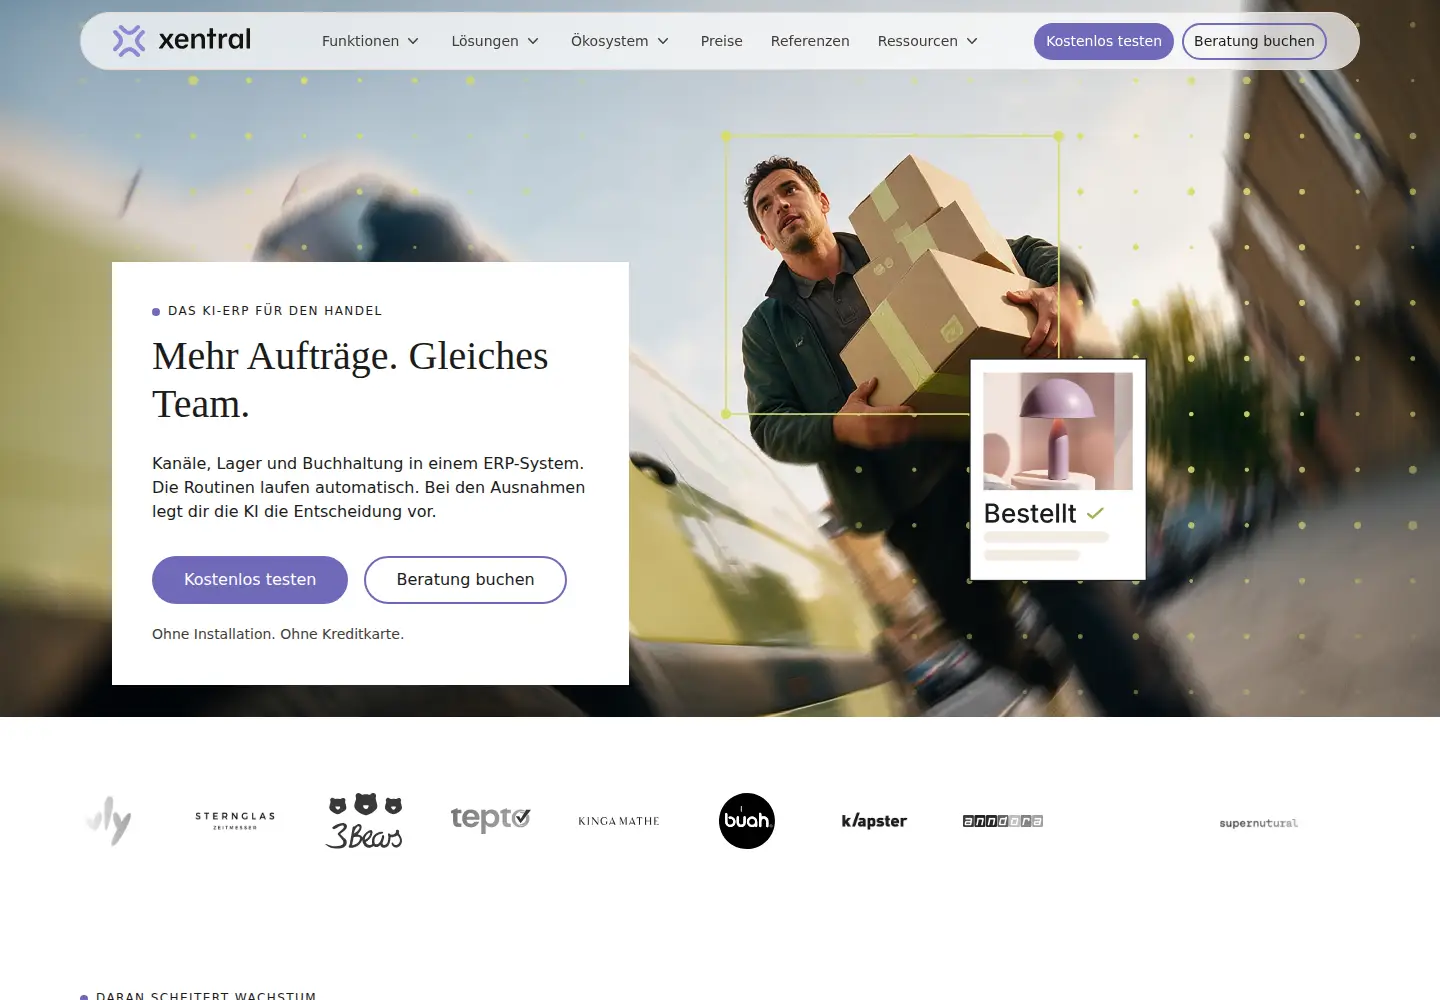Viewport: 1440px width, 1000px height.
Task: Expand the Ökosystem dropdown menu
Action: pos(620,41)
